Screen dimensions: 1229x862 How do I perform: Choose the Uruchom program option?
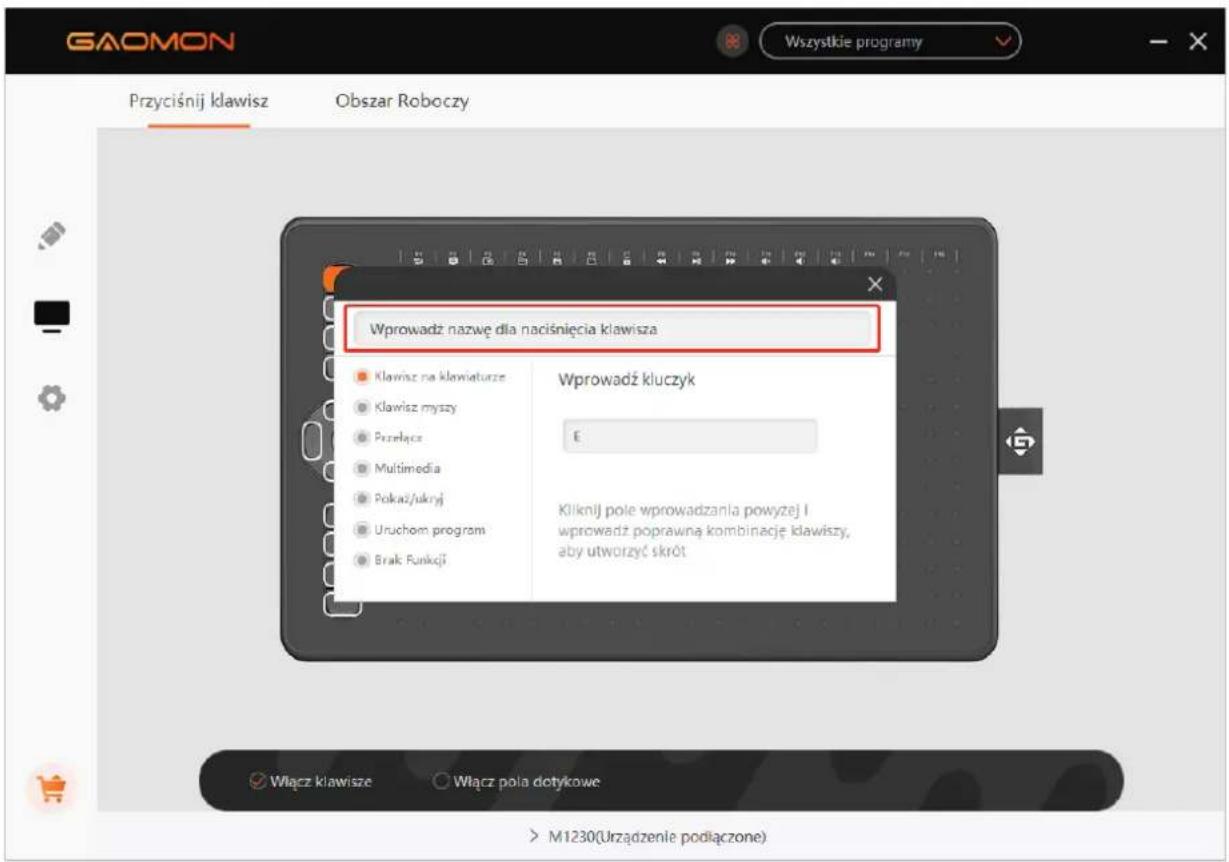coord(421,529)
